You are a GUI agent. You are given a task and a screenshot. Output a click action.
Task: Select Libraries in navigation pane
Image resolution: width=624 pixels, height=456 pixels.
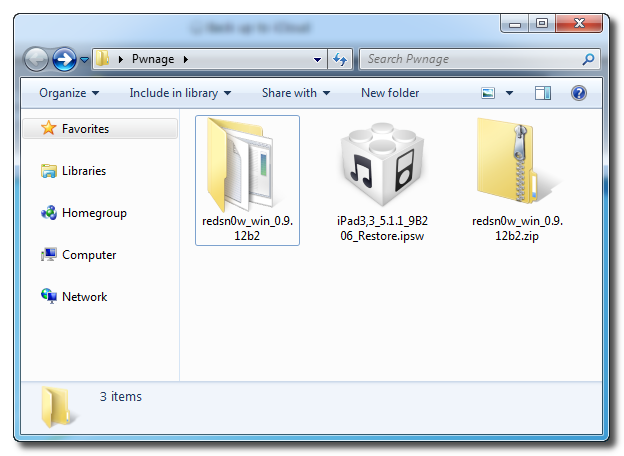click(84, 171)
